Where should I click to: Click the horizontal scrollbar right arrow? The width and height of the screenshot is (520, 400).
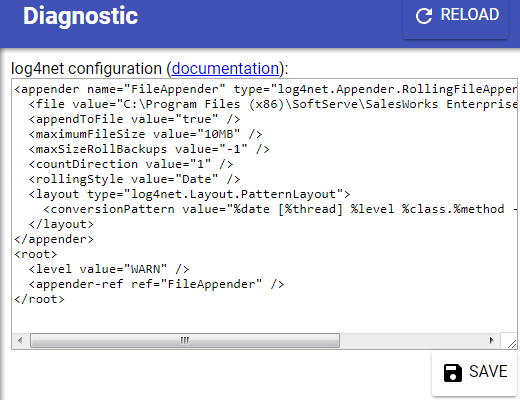[x=492, y=340]
